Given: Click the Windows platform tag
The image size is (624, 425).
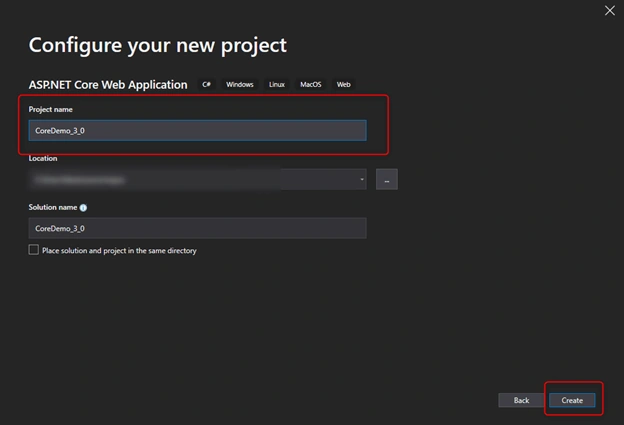Looking at the screenshot, I should click(240, 84).
